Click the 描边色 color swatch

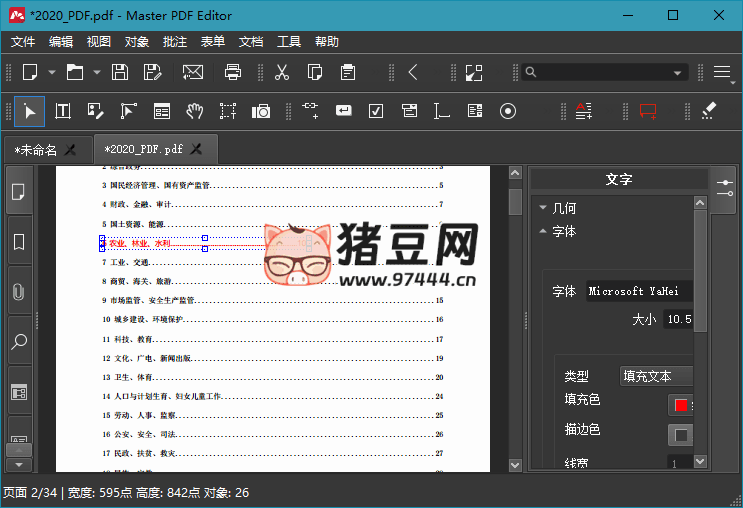pyautogui.click(x=681, y=435)
